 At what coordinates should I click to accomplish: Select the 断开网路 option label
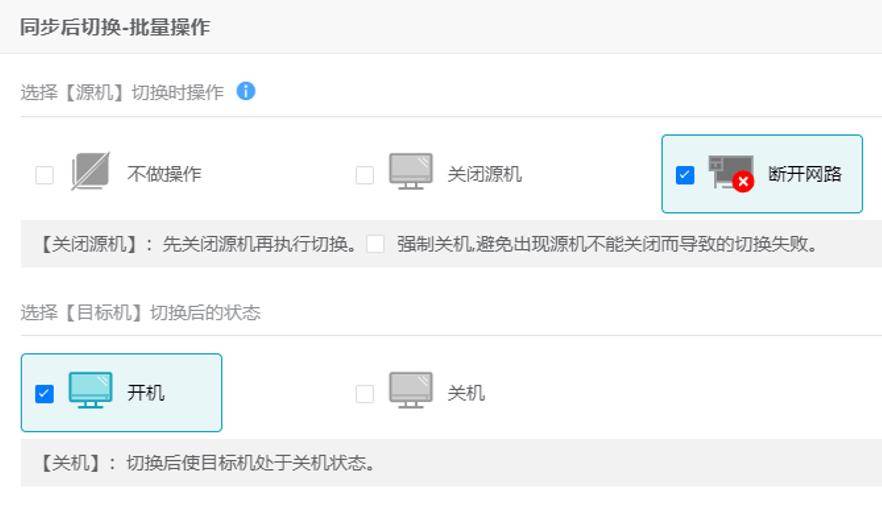click(805, 174)
